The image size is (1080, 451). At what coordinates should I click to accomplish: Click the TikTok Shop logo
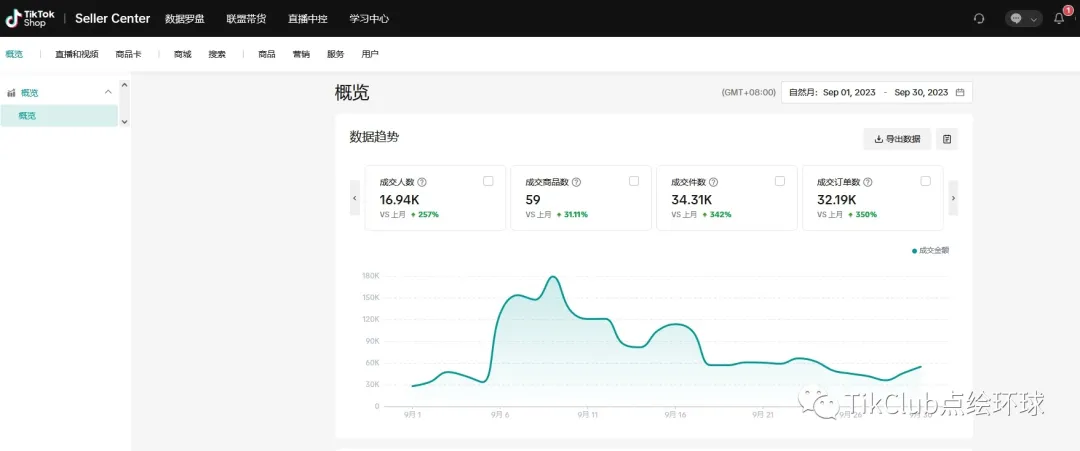coord(33,18)
